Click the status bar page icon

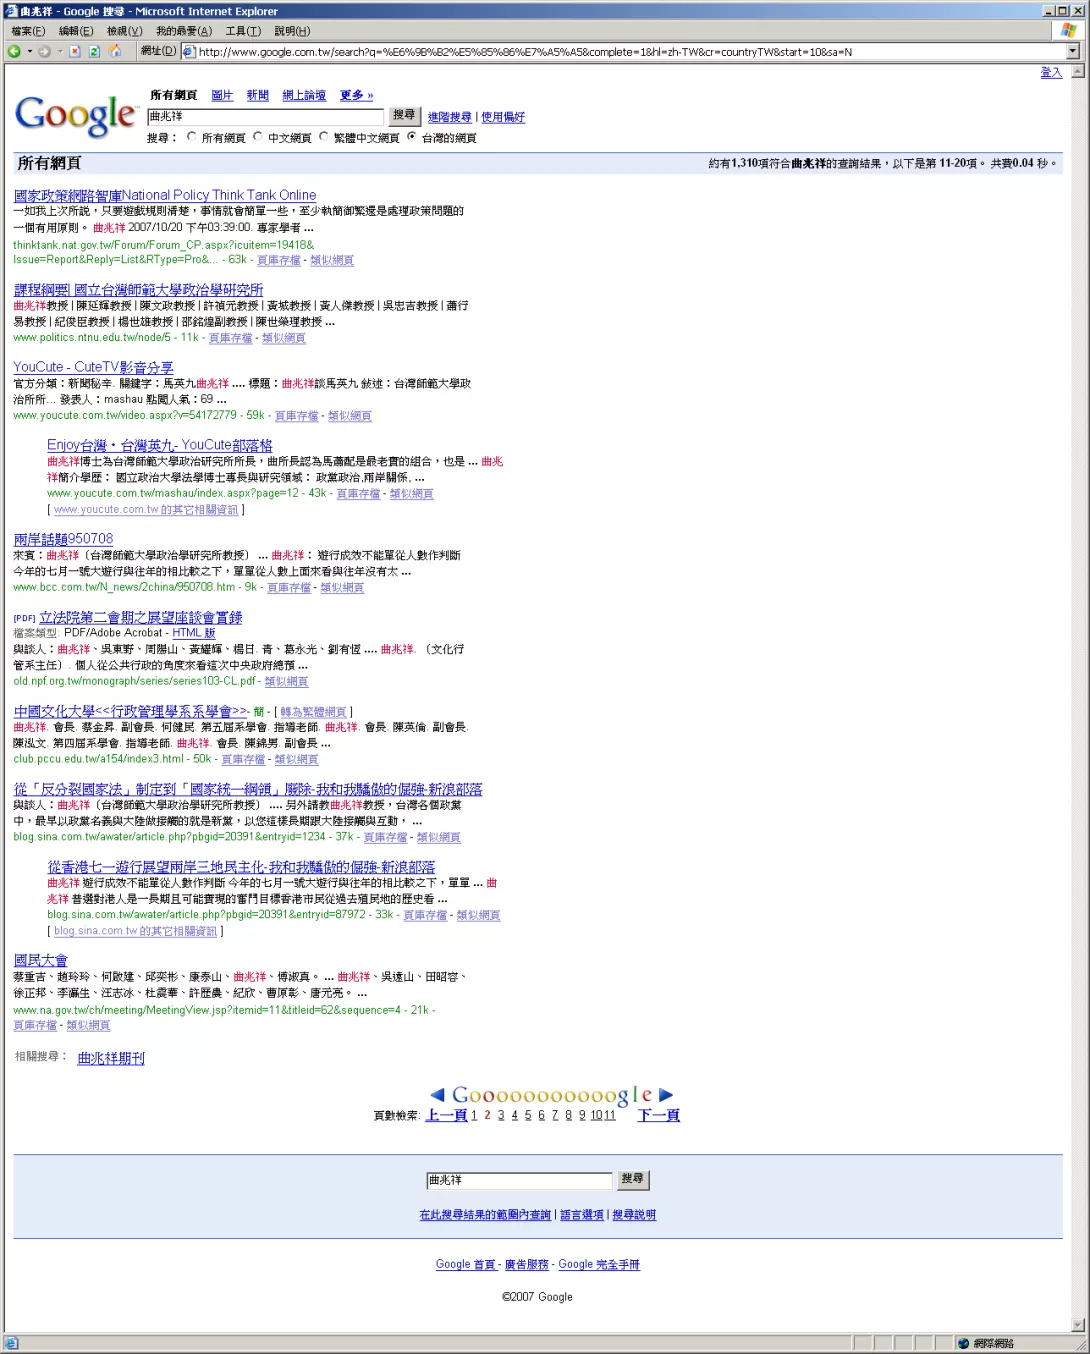(x=12, y=1343)
